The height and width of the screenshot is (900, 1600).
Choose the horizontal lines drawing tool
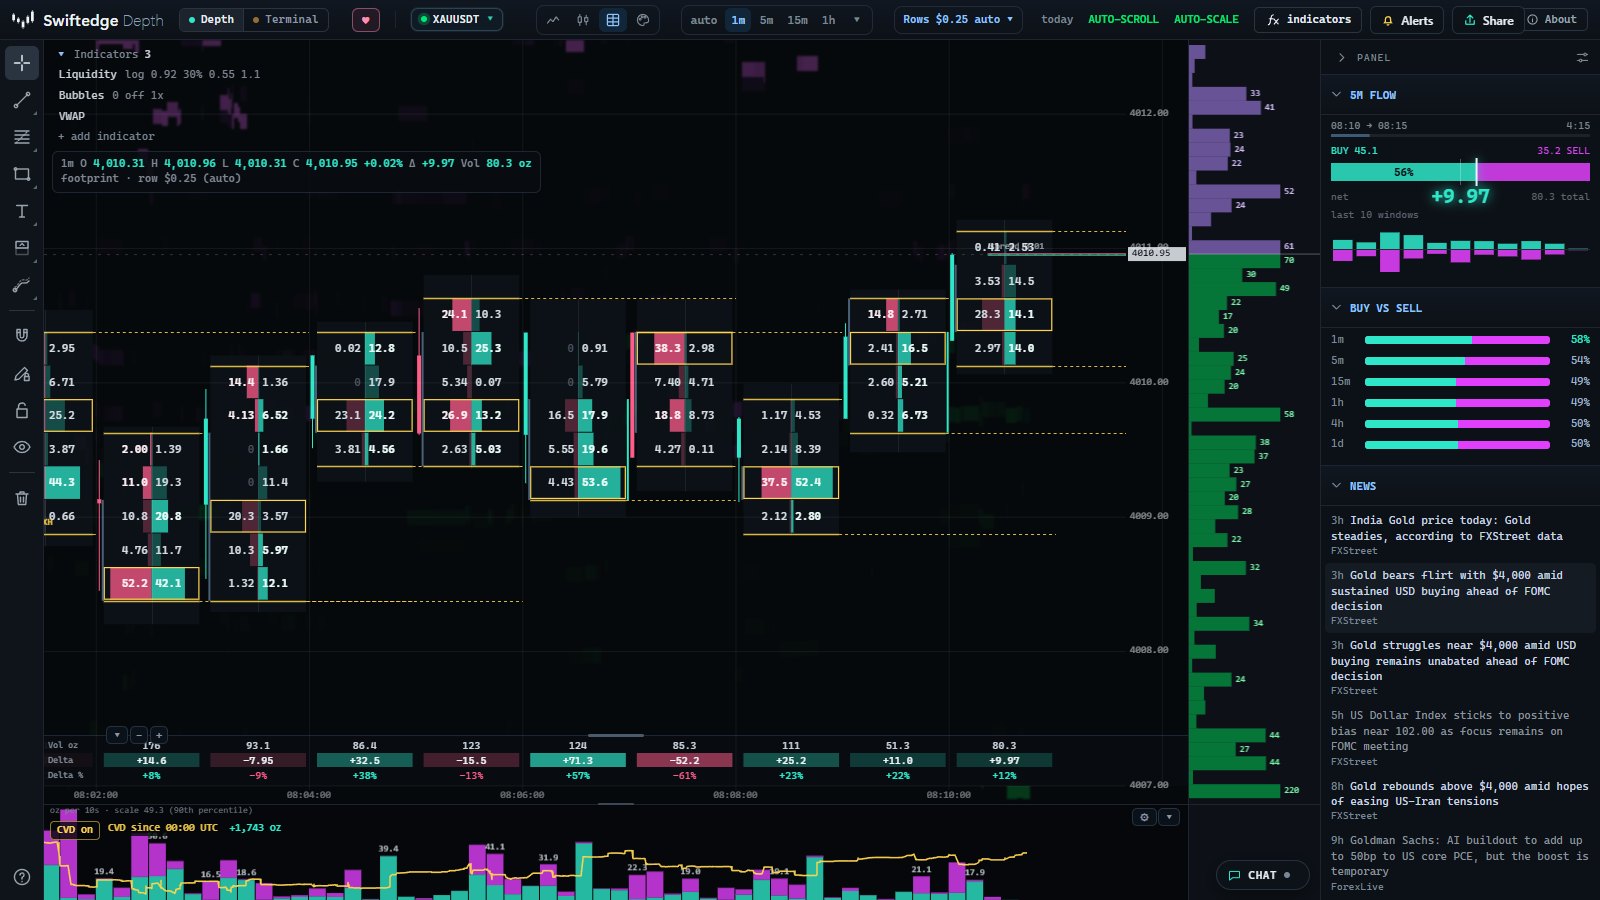[x=22, y=137]
